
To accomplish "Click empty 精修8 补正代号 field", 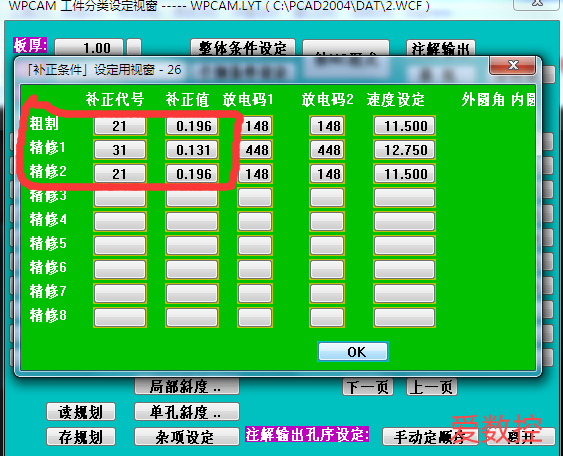I will [120, 318].
